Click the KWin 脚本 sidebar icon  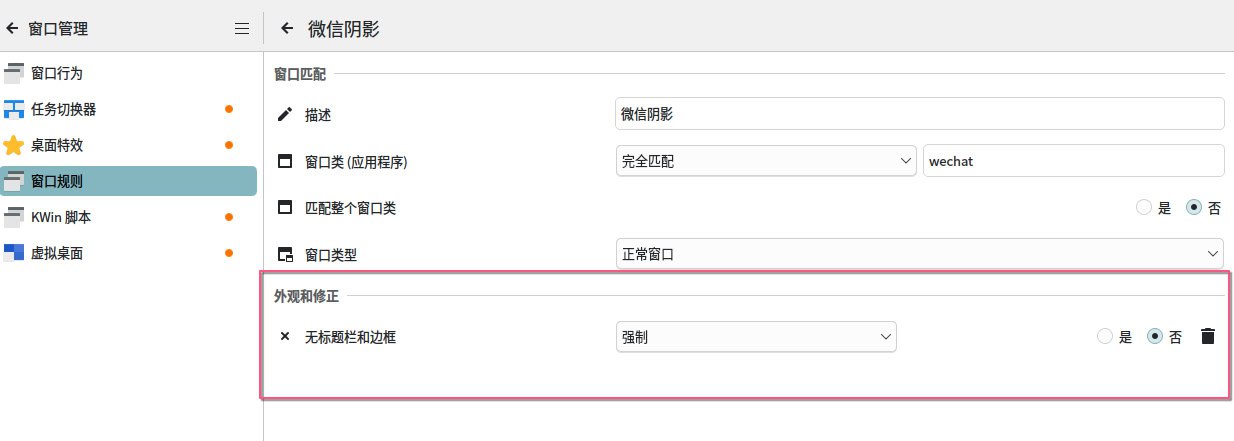pyautogui.click(x=14, y=217)
